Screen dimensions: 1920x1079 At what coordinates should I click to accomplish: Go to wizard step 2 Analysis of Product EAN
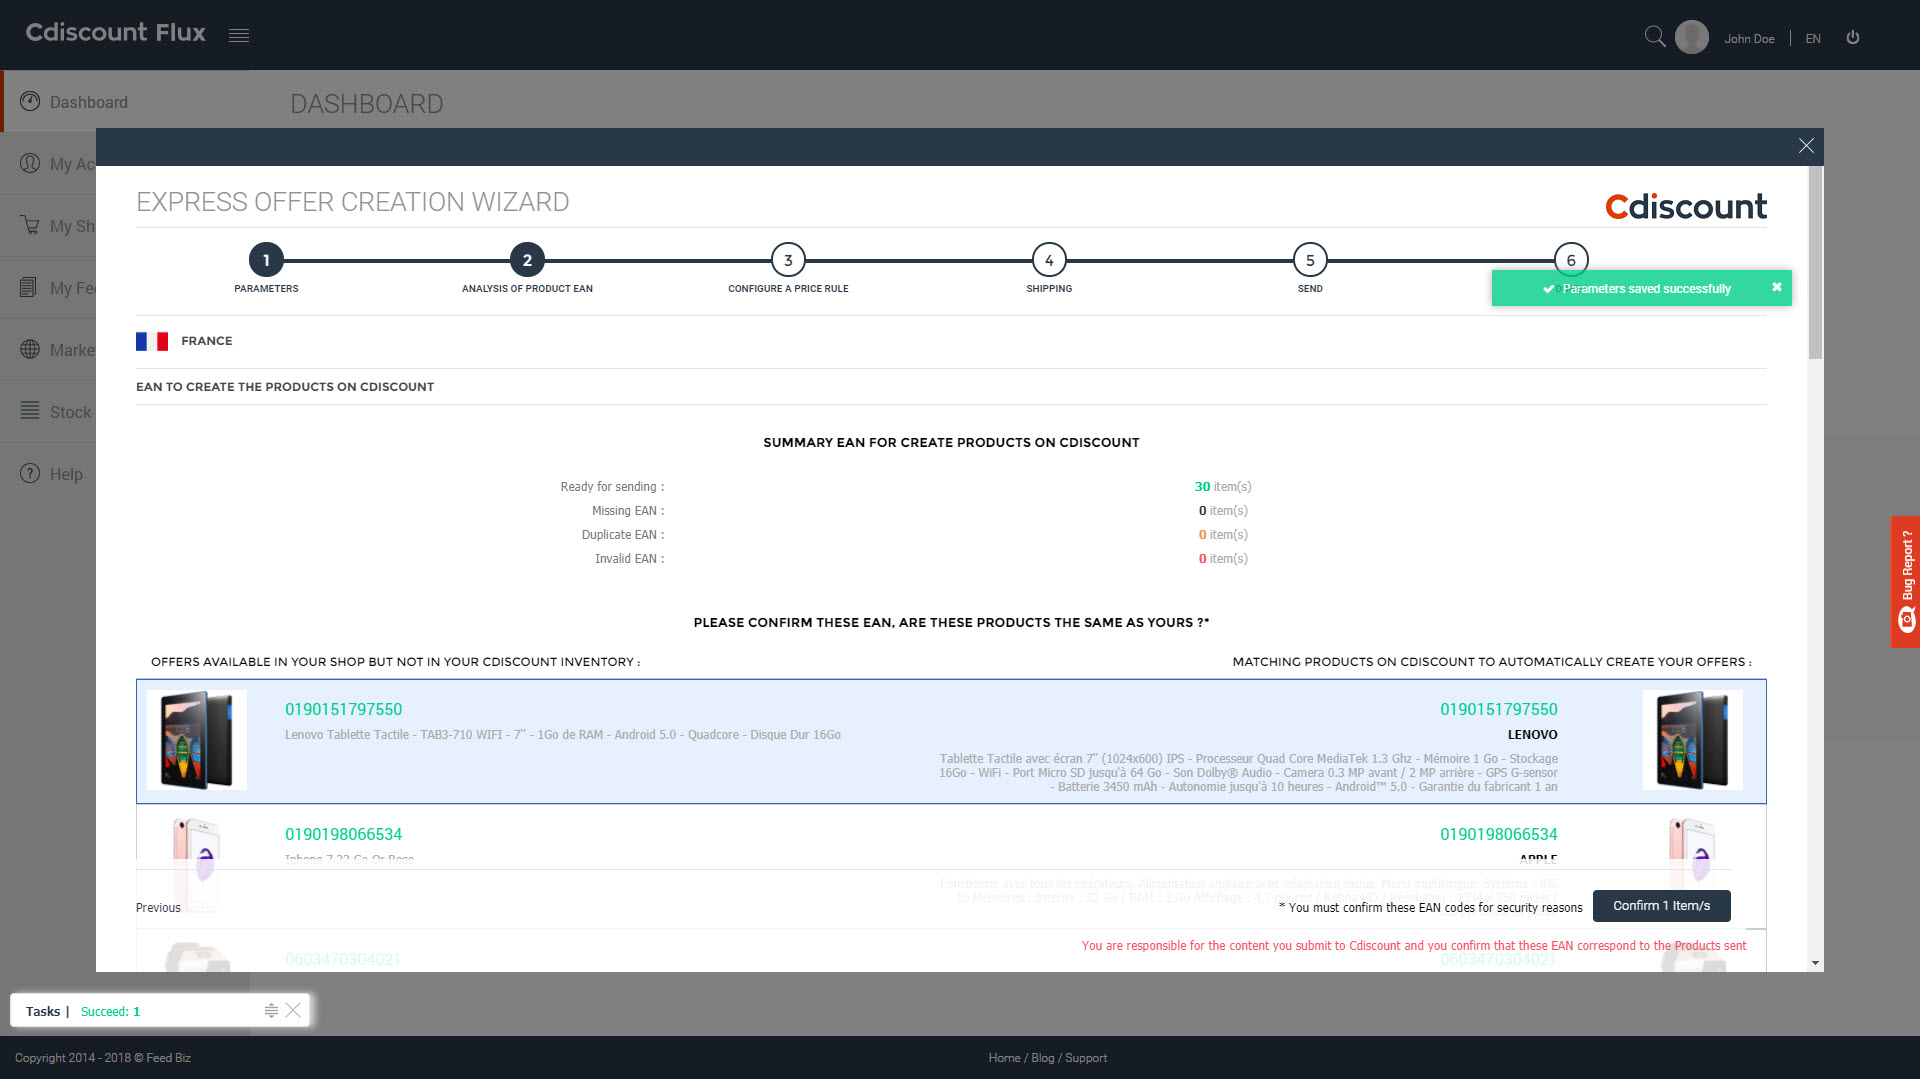(527, 260)
